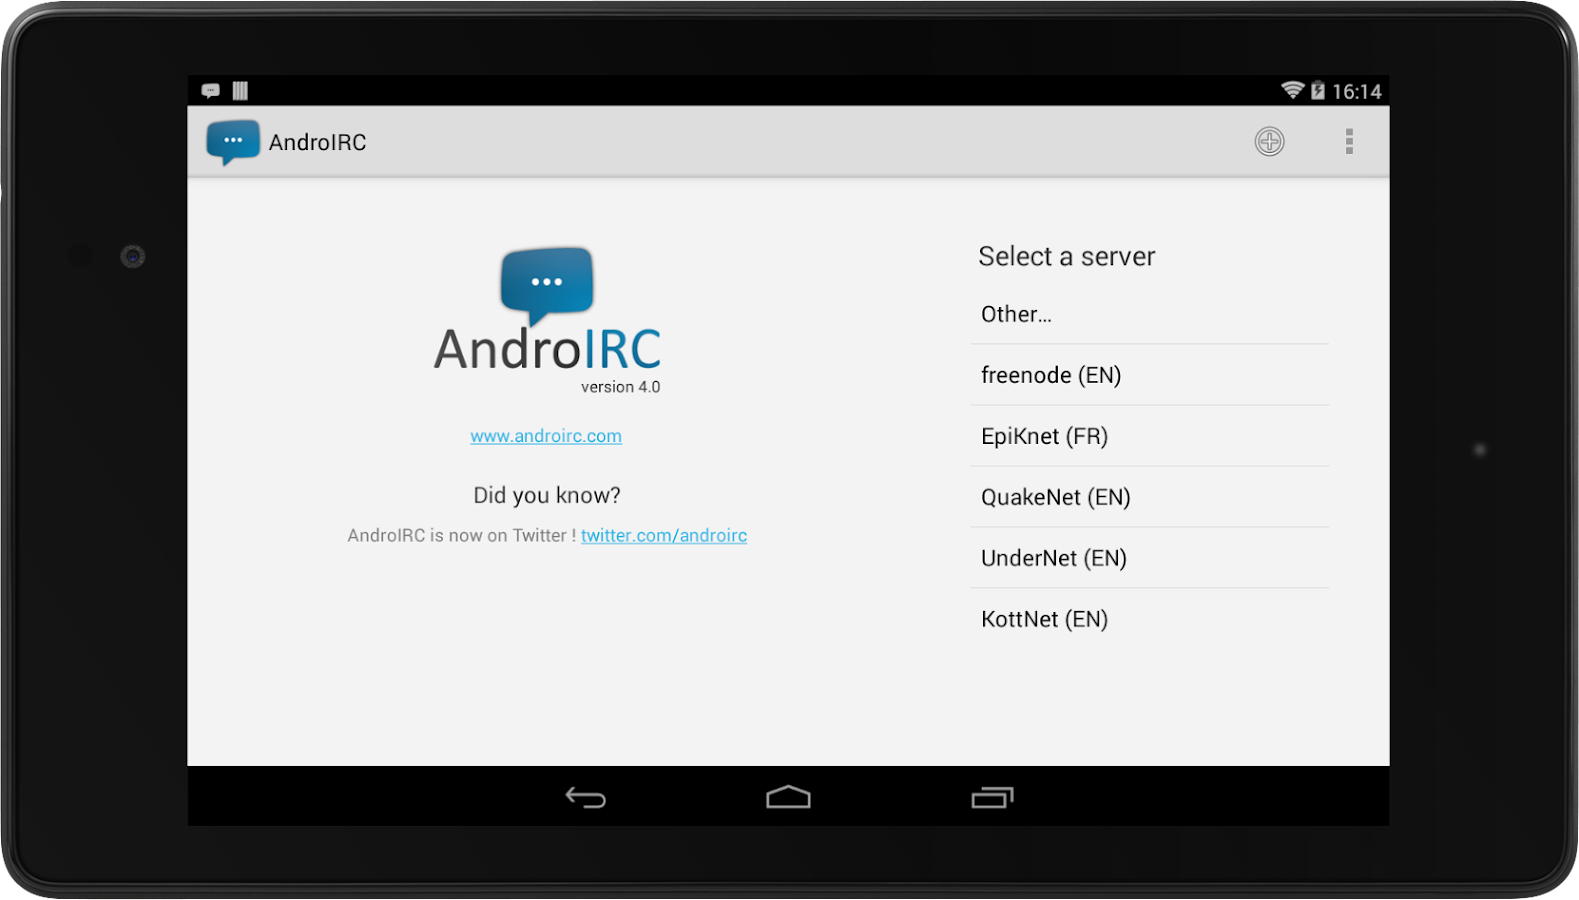Tap the AndroIRC is now on Twitter text
1579x900 pixels.
click(x=461, y=536)
